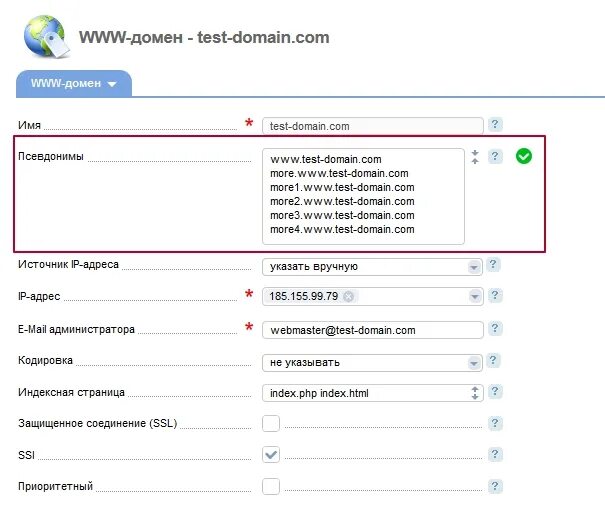The height and width of the screenshot is (506, 605).
Task: Click the Источник IP-адреса label
Action: (68, 264)
